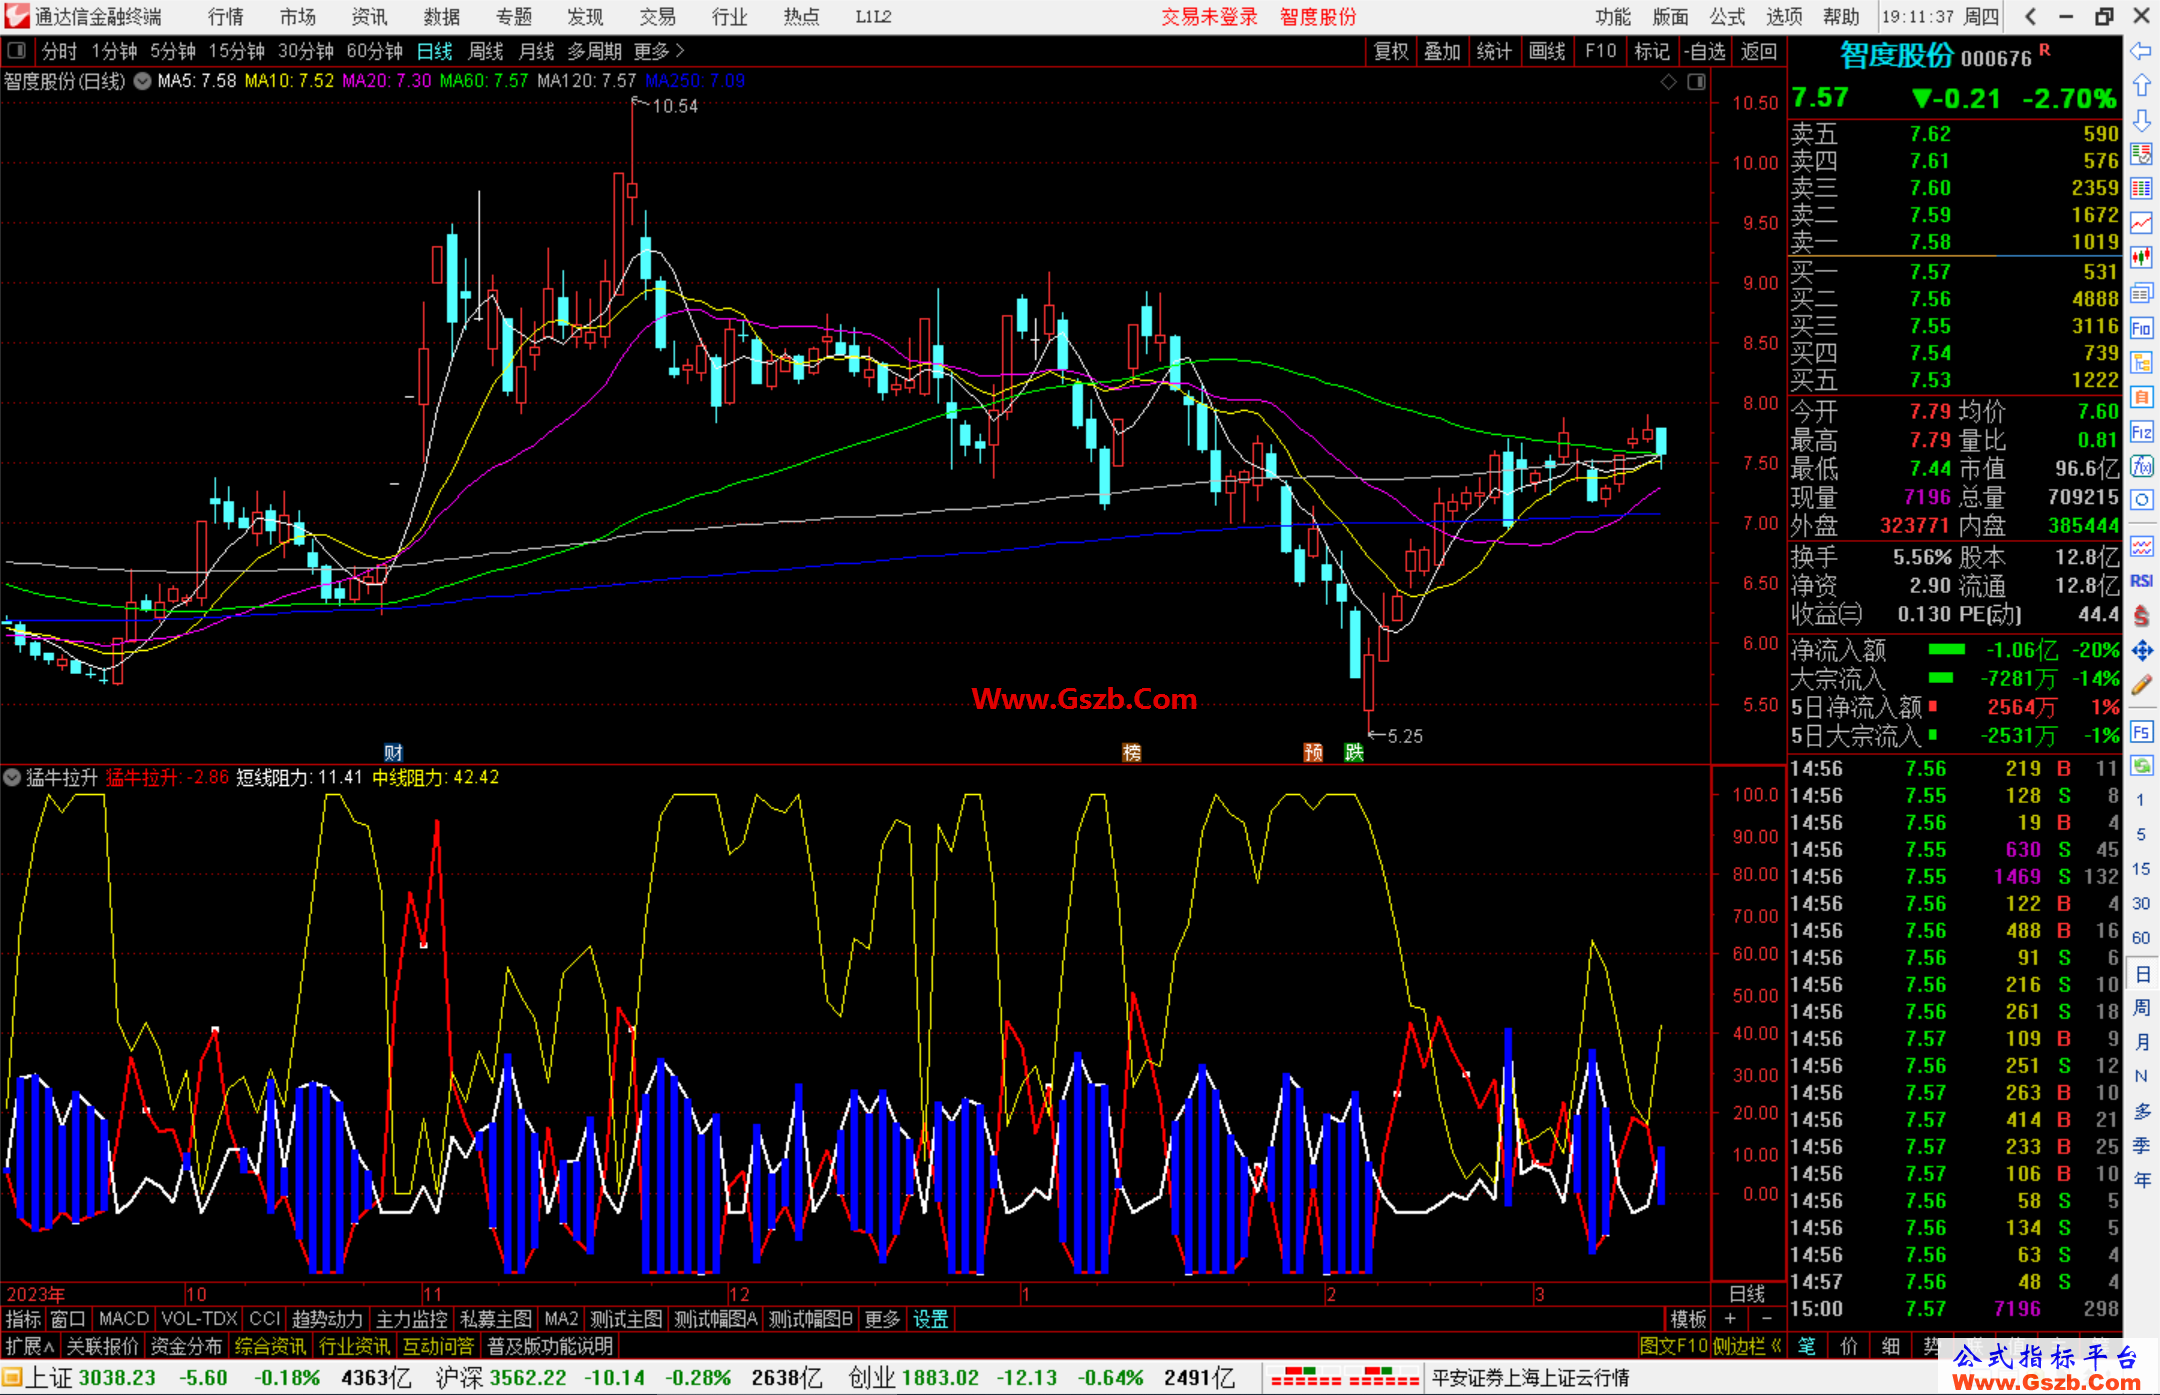
Task: Open the 图文F10 link at the bottom
Action: [x=1674, y=1346]
